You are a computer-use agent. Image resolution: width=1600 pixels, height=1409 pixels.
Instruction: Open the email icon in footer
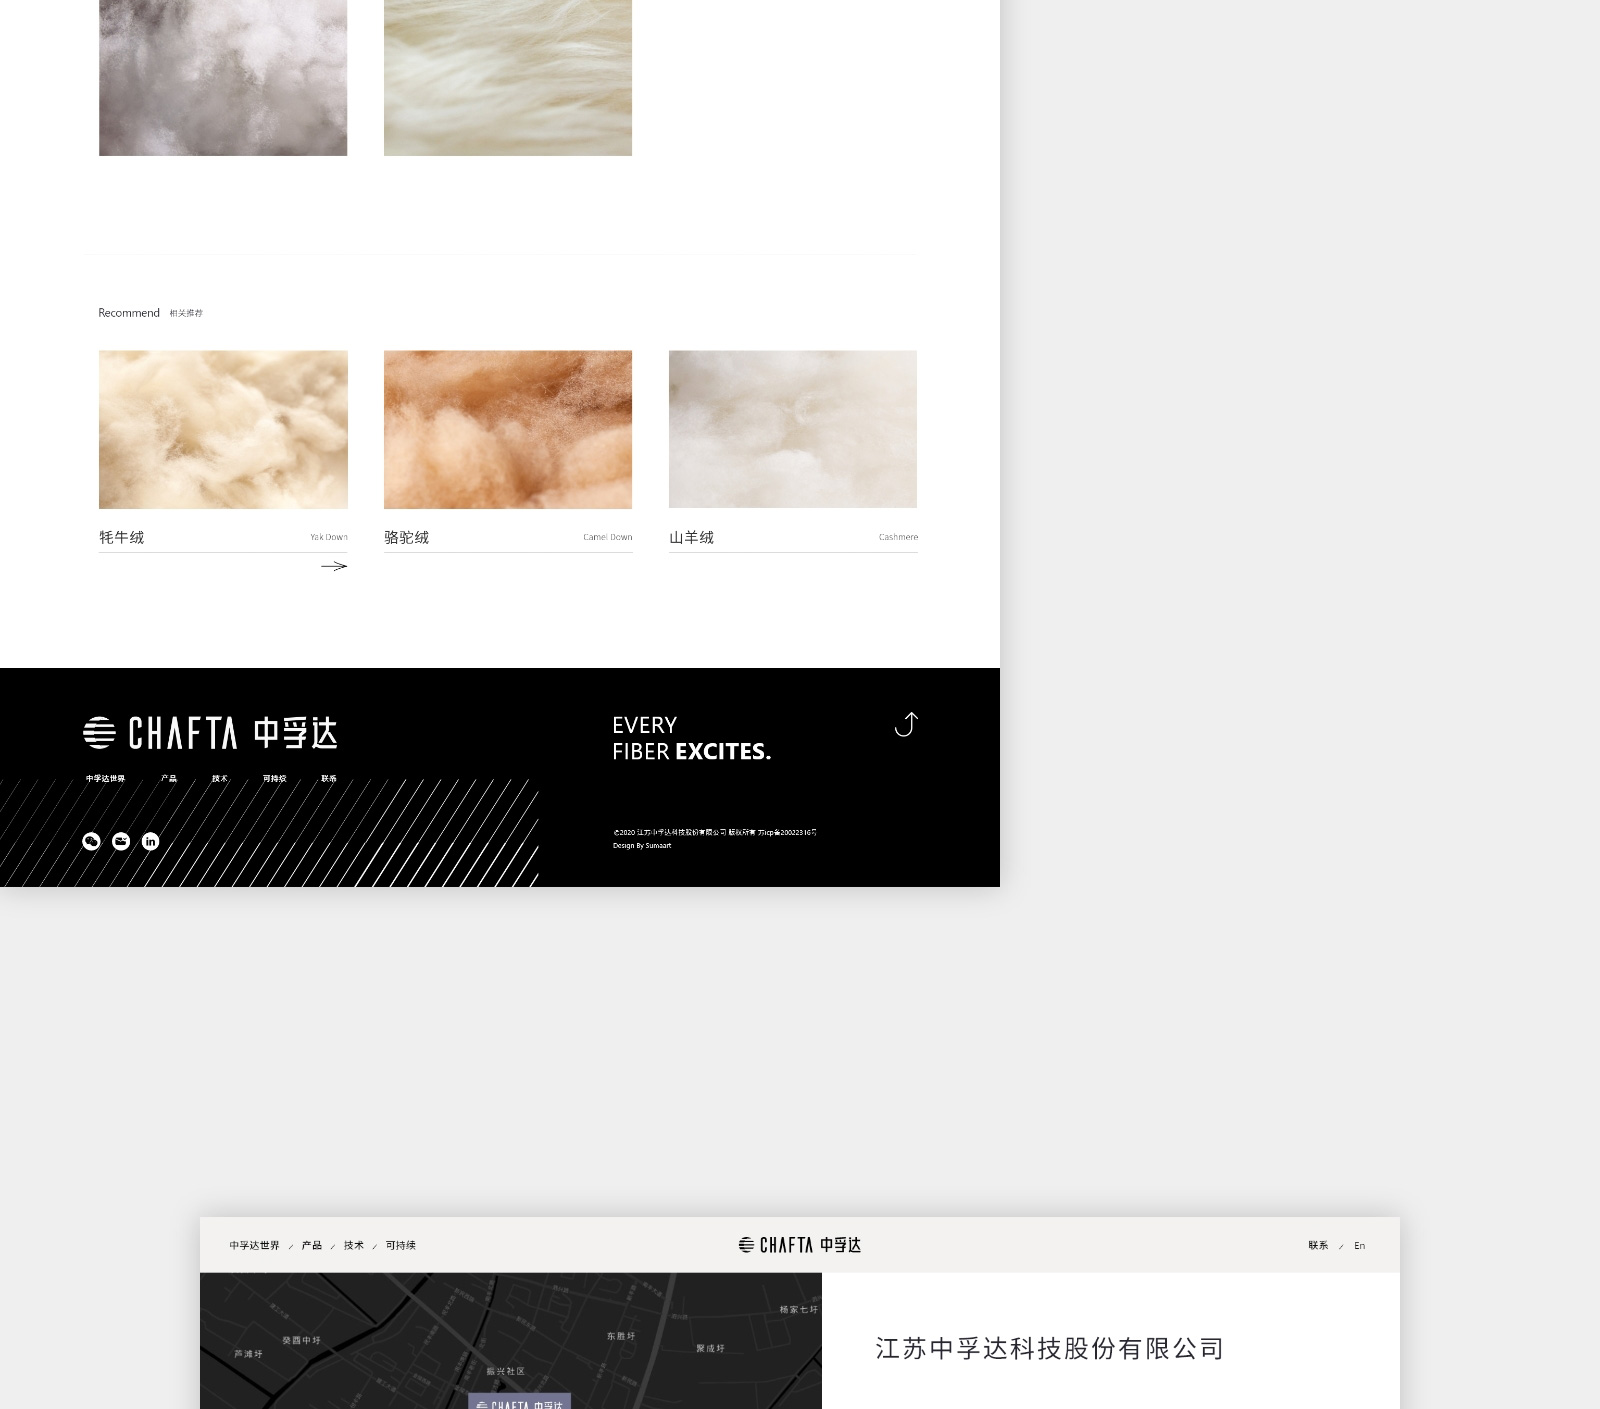point(121,841)
